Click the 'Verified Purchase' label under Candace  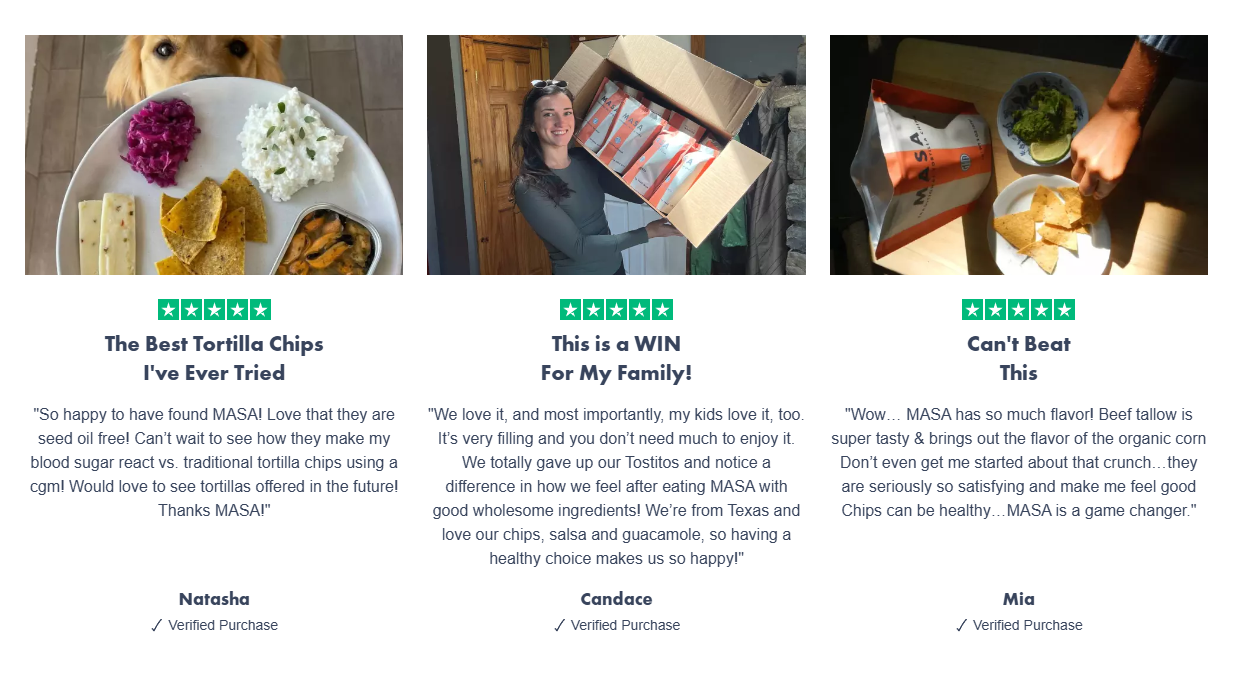625,625
